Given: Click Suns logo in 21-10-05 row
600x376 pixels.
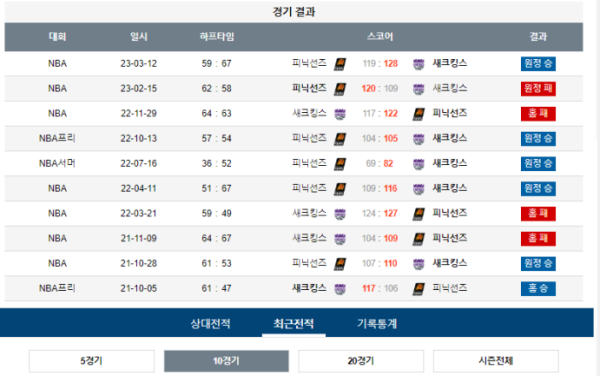Looking at the screenshot, I should click(419, 289).
